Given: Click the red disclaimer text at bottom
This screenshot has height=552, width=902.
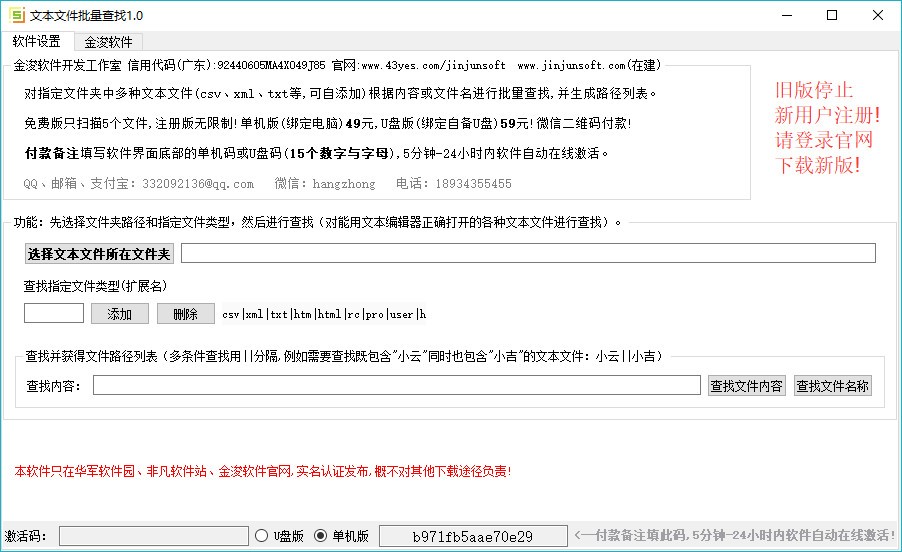Looking at the screenshot, I should [263, 472].
